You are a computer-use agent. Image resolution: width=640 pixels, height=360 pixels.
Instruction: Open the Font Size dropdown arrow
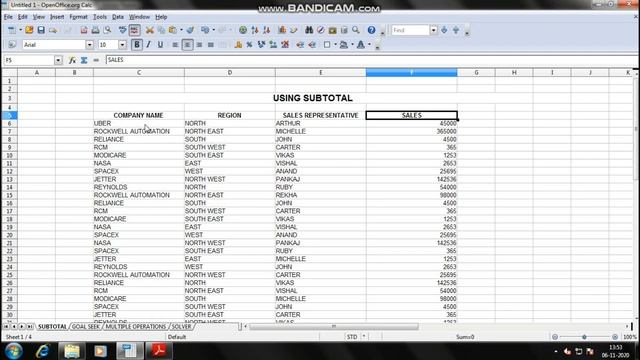pos(122,44)
